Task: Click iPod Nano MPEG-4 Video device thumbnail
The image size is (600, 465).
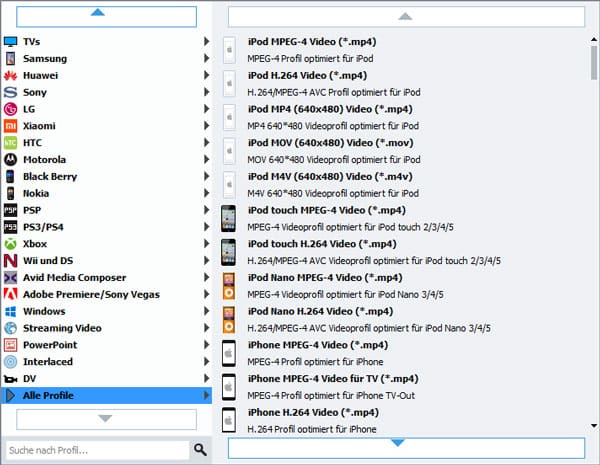Action: pyautogui.click(x=228, y=286)
